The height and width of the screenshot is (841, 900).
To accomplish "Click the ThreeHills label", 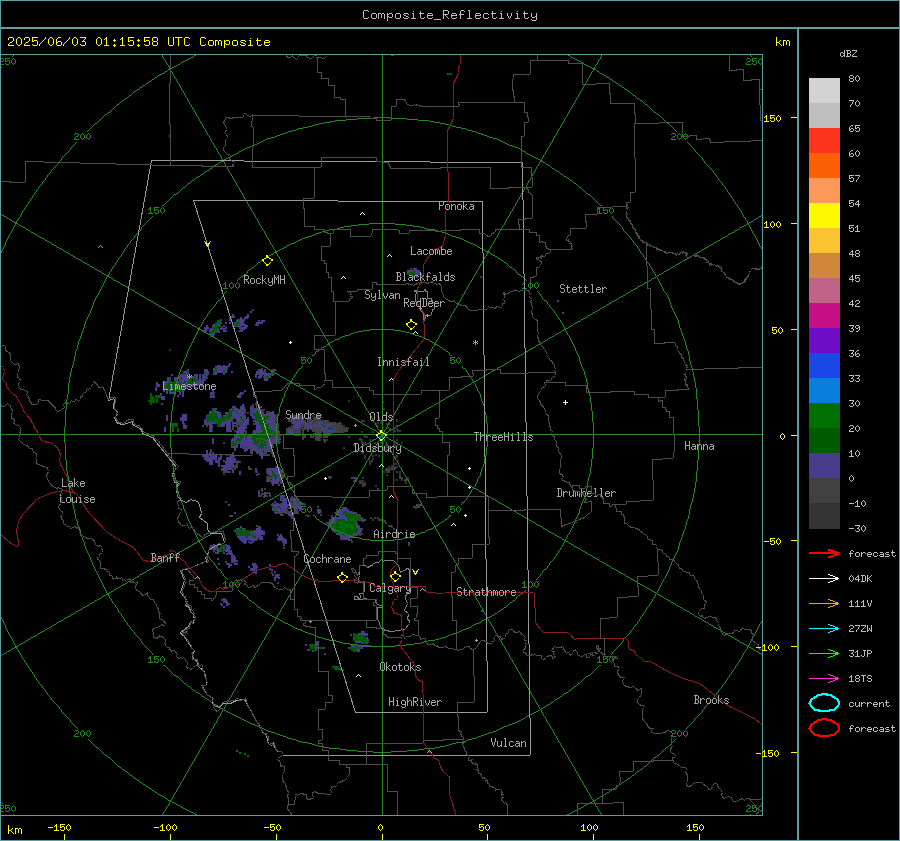I will (x=503, y=437).
